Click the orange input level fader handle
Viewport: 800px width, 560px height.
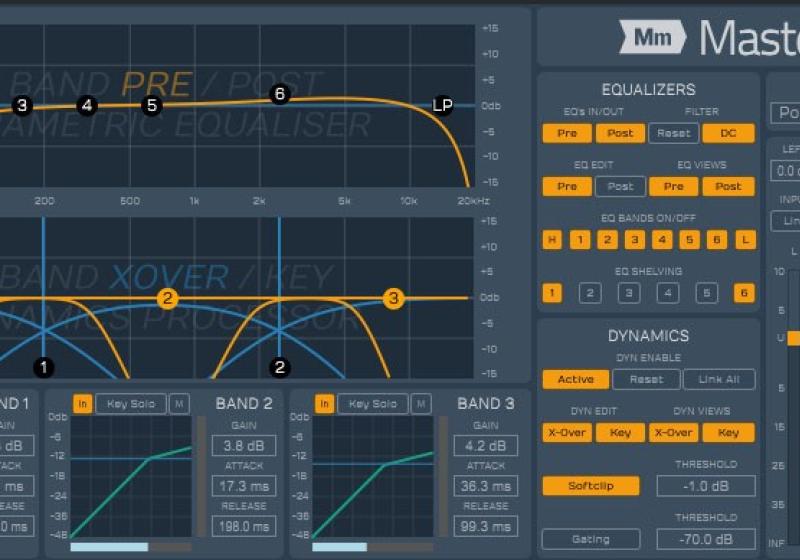pyautogui.click(x=794, y=338)
